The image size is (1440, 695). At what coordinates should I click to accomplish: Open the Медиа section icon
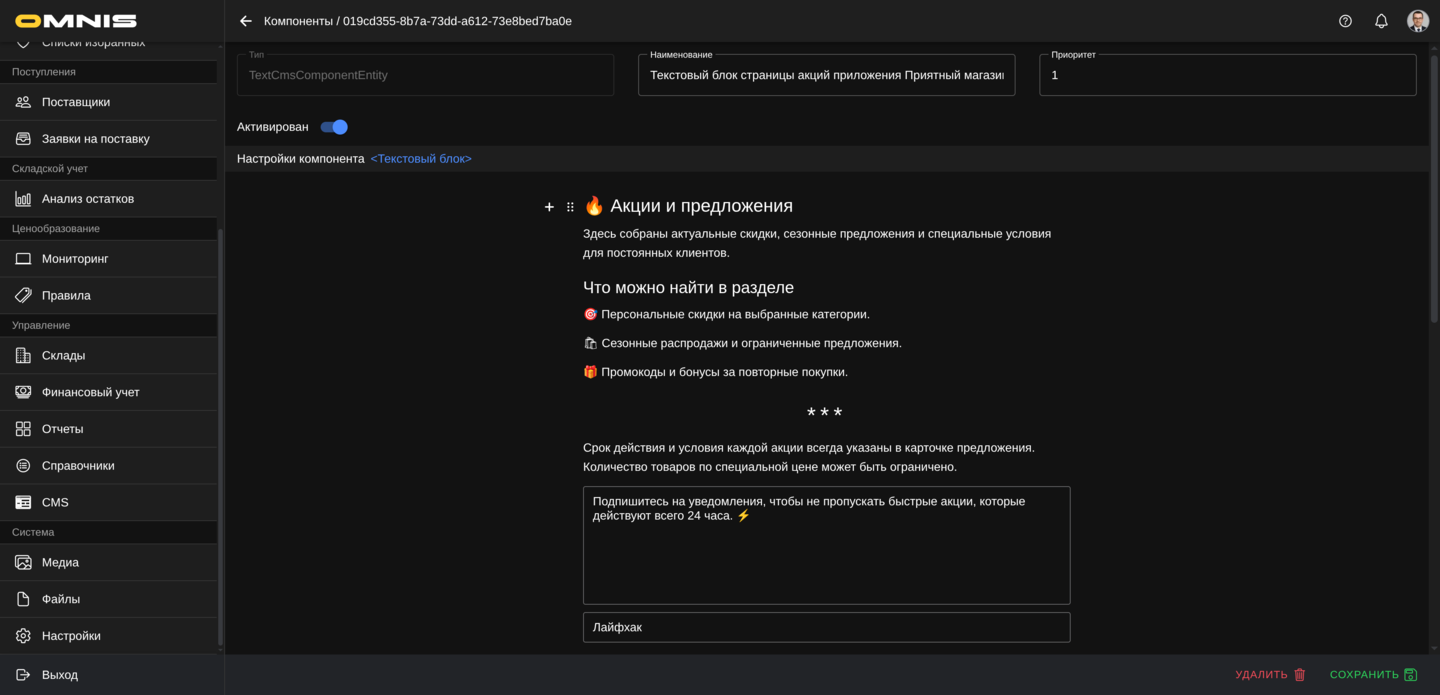tap(23, 562)
